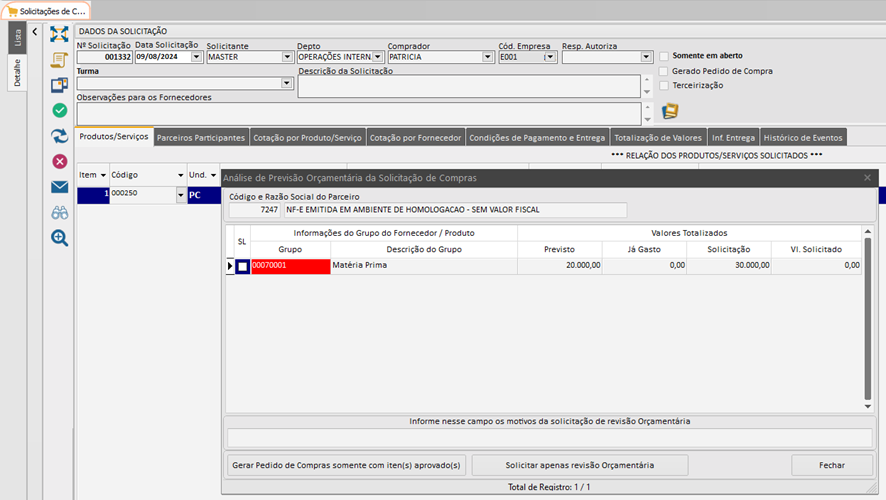This screenshot has height=500, width=886.
Task: Select the Lista vertical tab
Action: coord(18,38)
